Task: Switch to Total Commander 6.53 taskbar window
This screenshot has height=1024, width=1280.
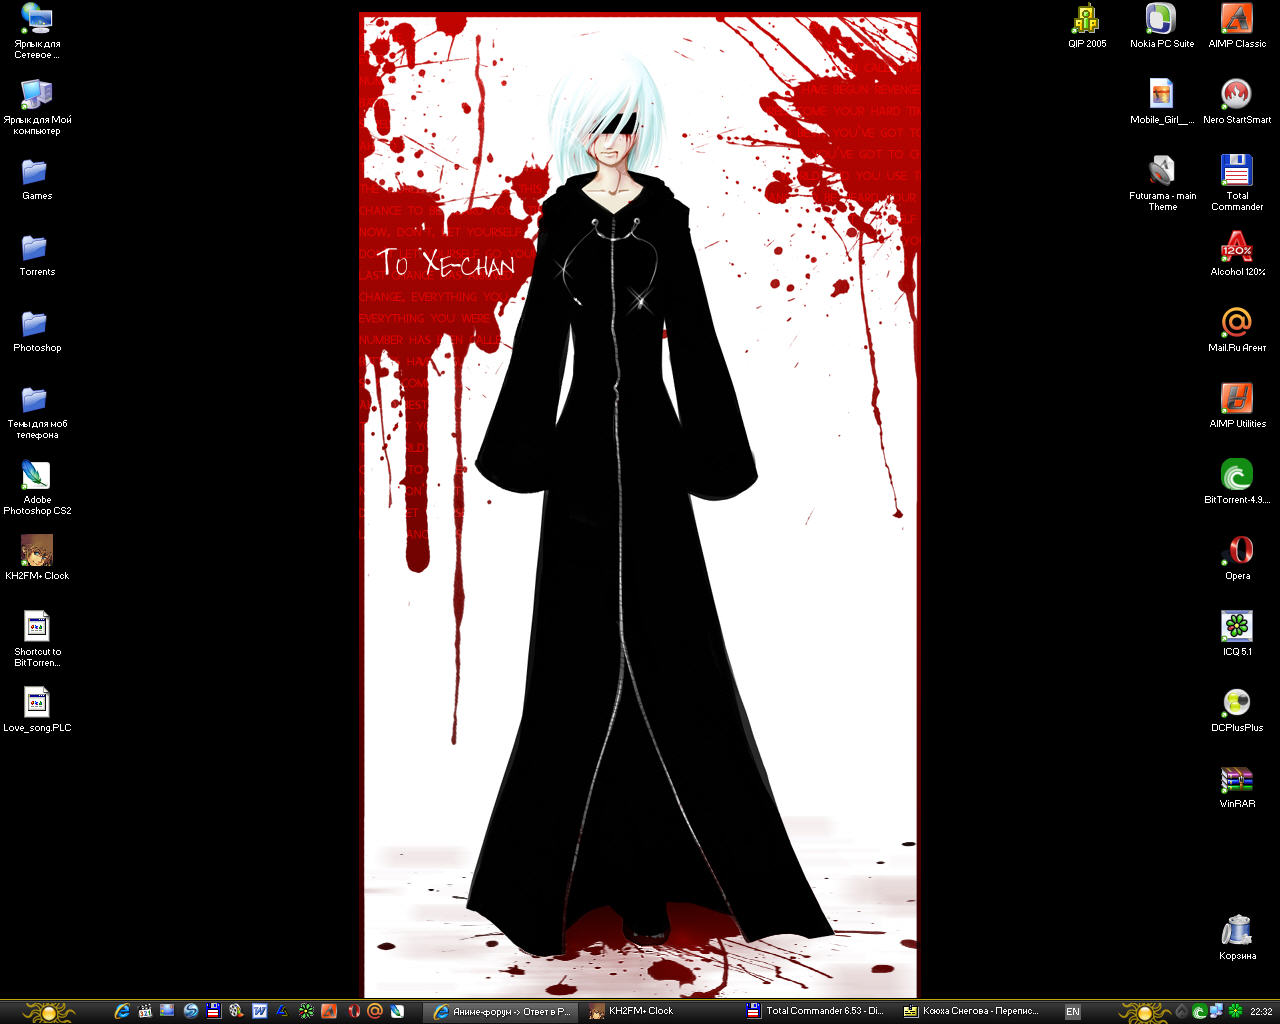Action: pyautogui.click(x=818, y=1012)
